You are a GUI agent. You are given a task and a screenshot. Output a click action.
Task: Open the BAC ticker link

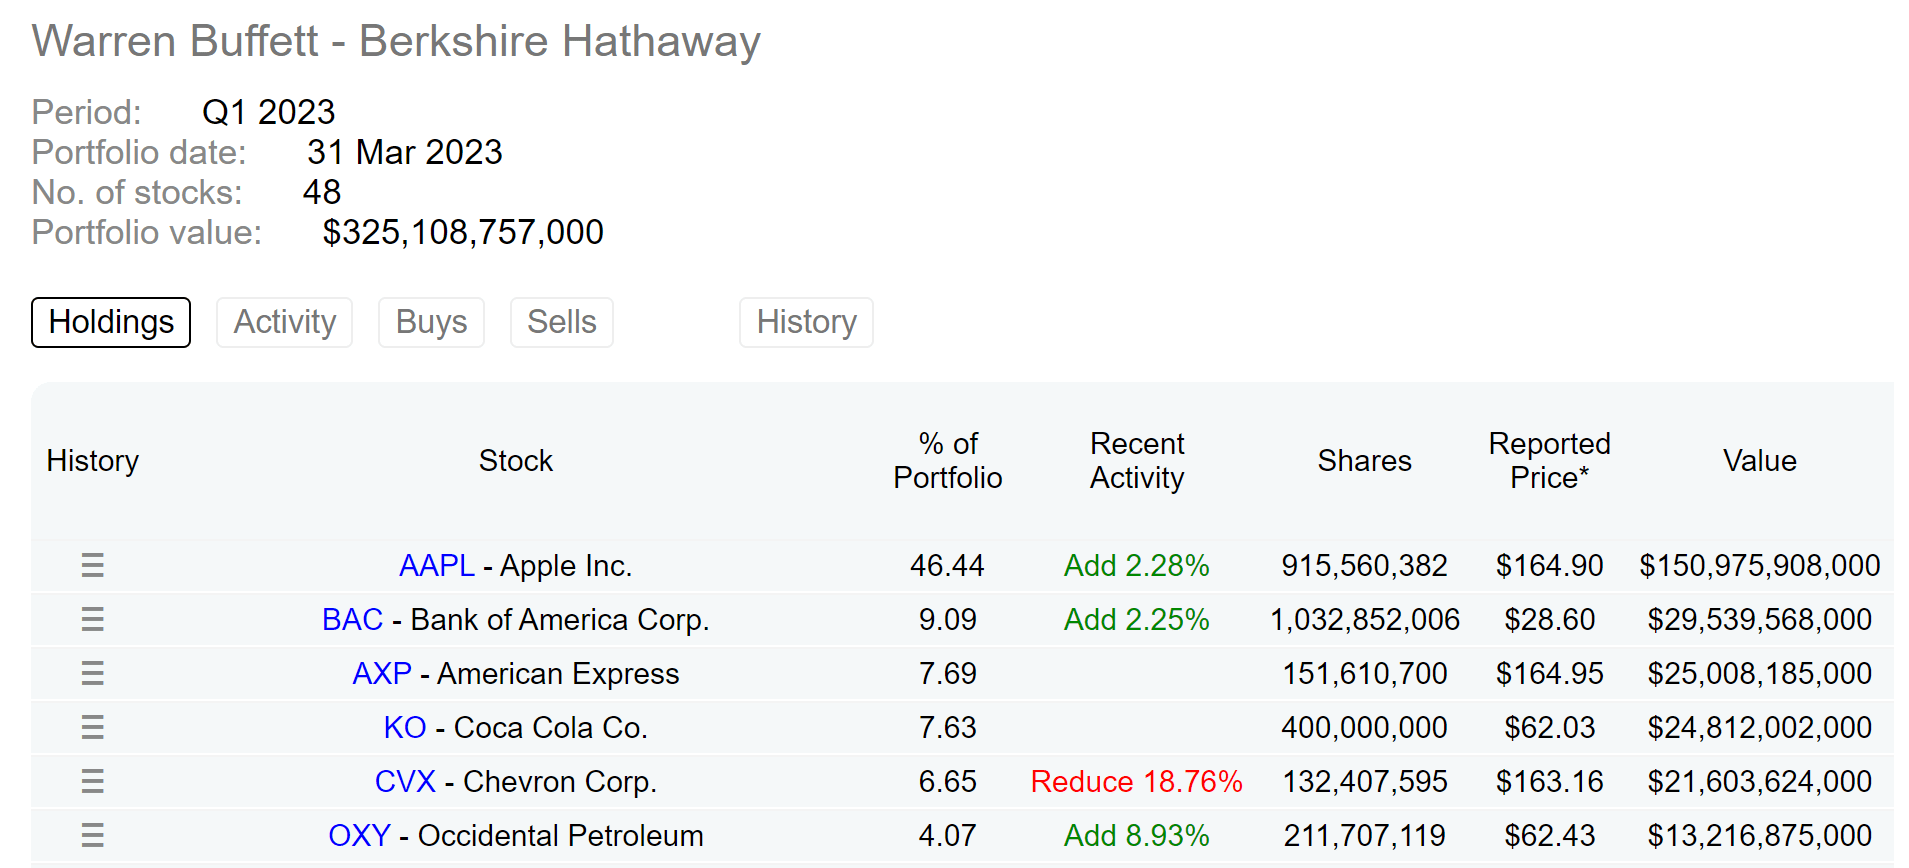(x=352, y=620)
